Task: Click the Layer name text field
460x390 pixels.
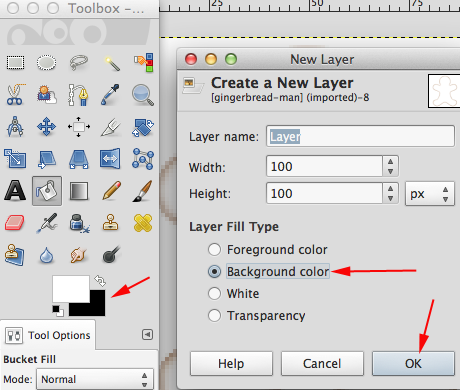Action: coord(360,136)
